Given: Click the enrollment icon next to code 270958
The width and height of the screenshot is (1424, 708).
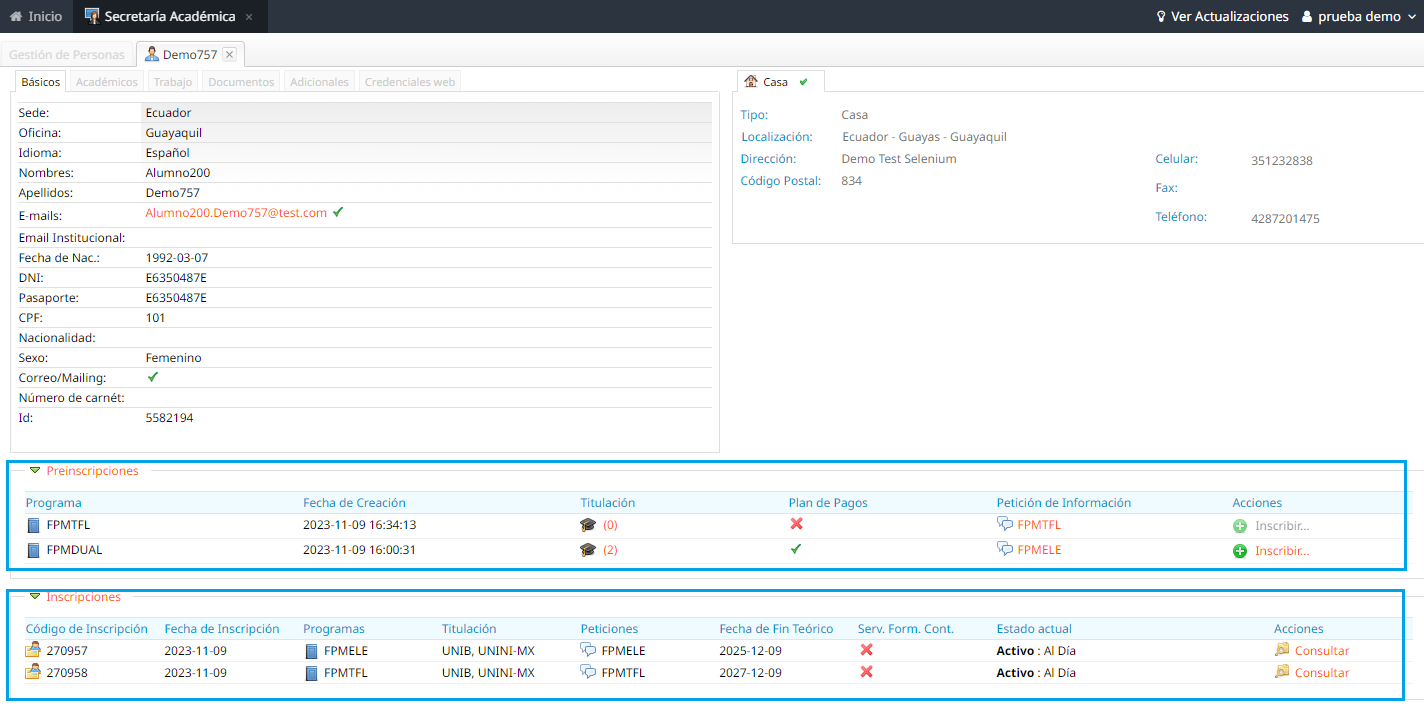Looking at the screenshot, I should (33, 673).
